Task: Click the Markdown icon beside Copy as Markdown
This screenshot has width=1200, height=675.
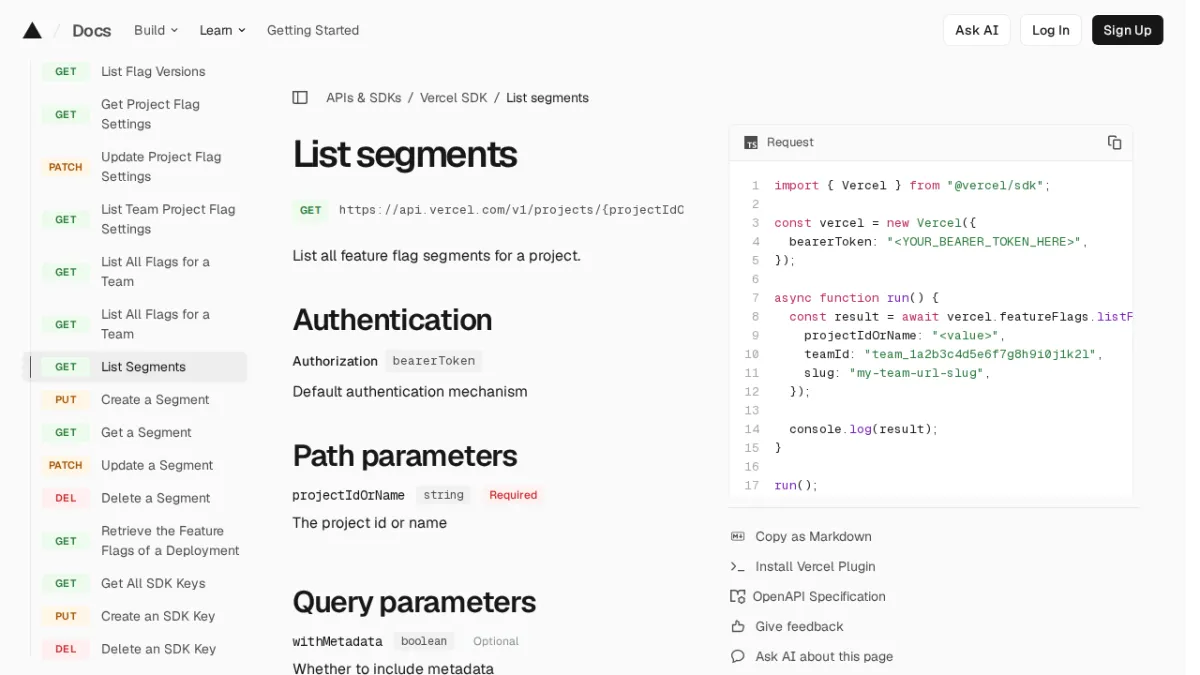Action: (x=738, y=537)
